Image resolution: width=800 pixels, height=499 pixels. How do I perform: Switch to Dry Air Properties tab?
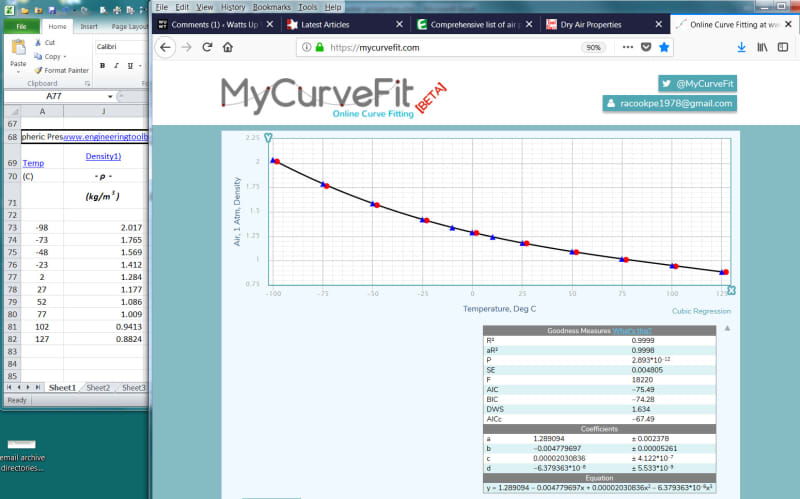605,24
